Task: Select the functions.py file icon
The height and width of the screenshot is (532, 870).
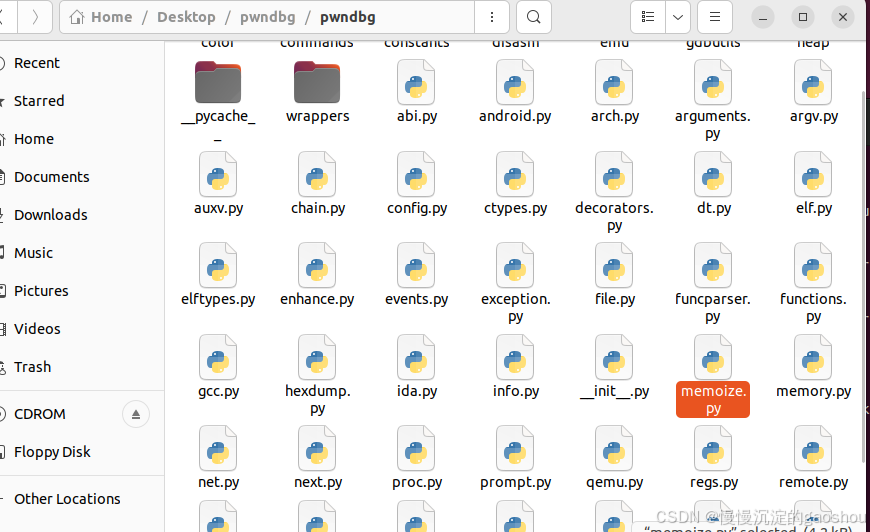Action: click(x=813, y=266)
